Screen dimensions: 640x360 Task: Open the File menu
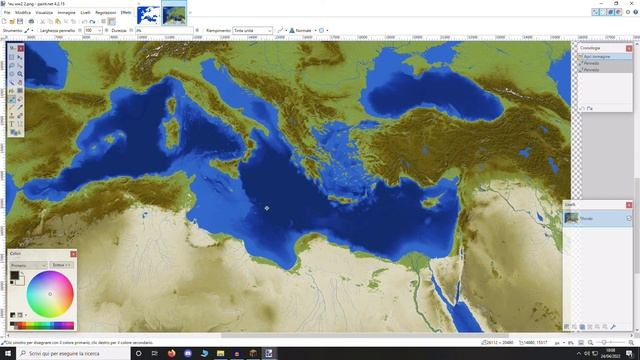7,13
